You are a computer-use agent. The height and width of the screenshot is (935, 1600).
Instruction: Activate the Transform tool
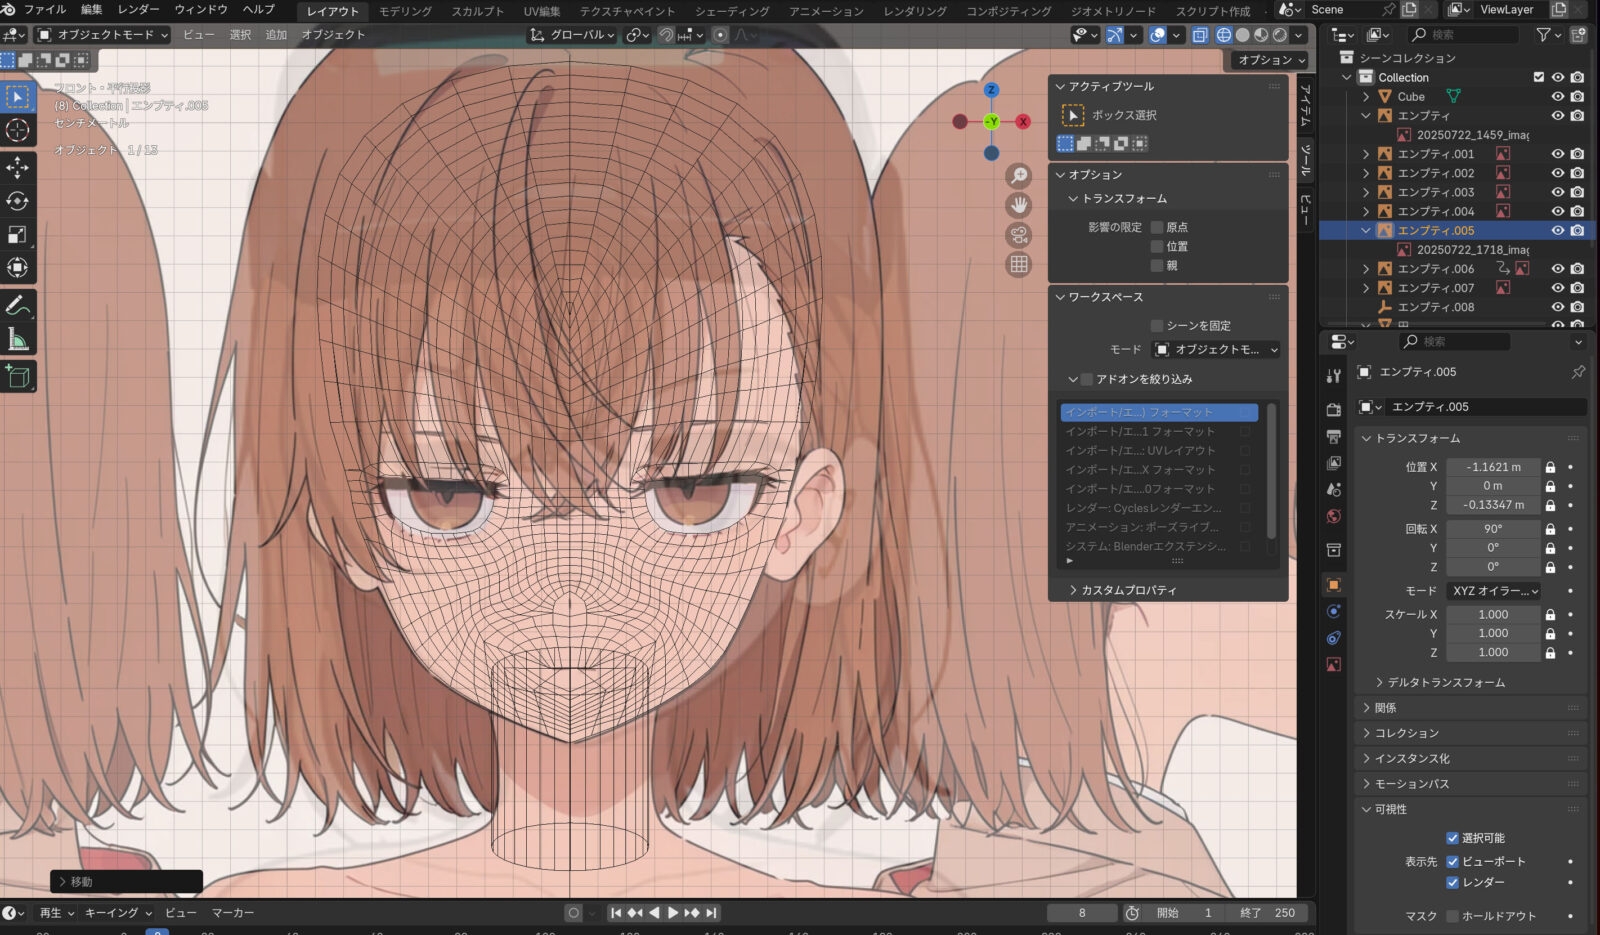click(x=18, y=267)
